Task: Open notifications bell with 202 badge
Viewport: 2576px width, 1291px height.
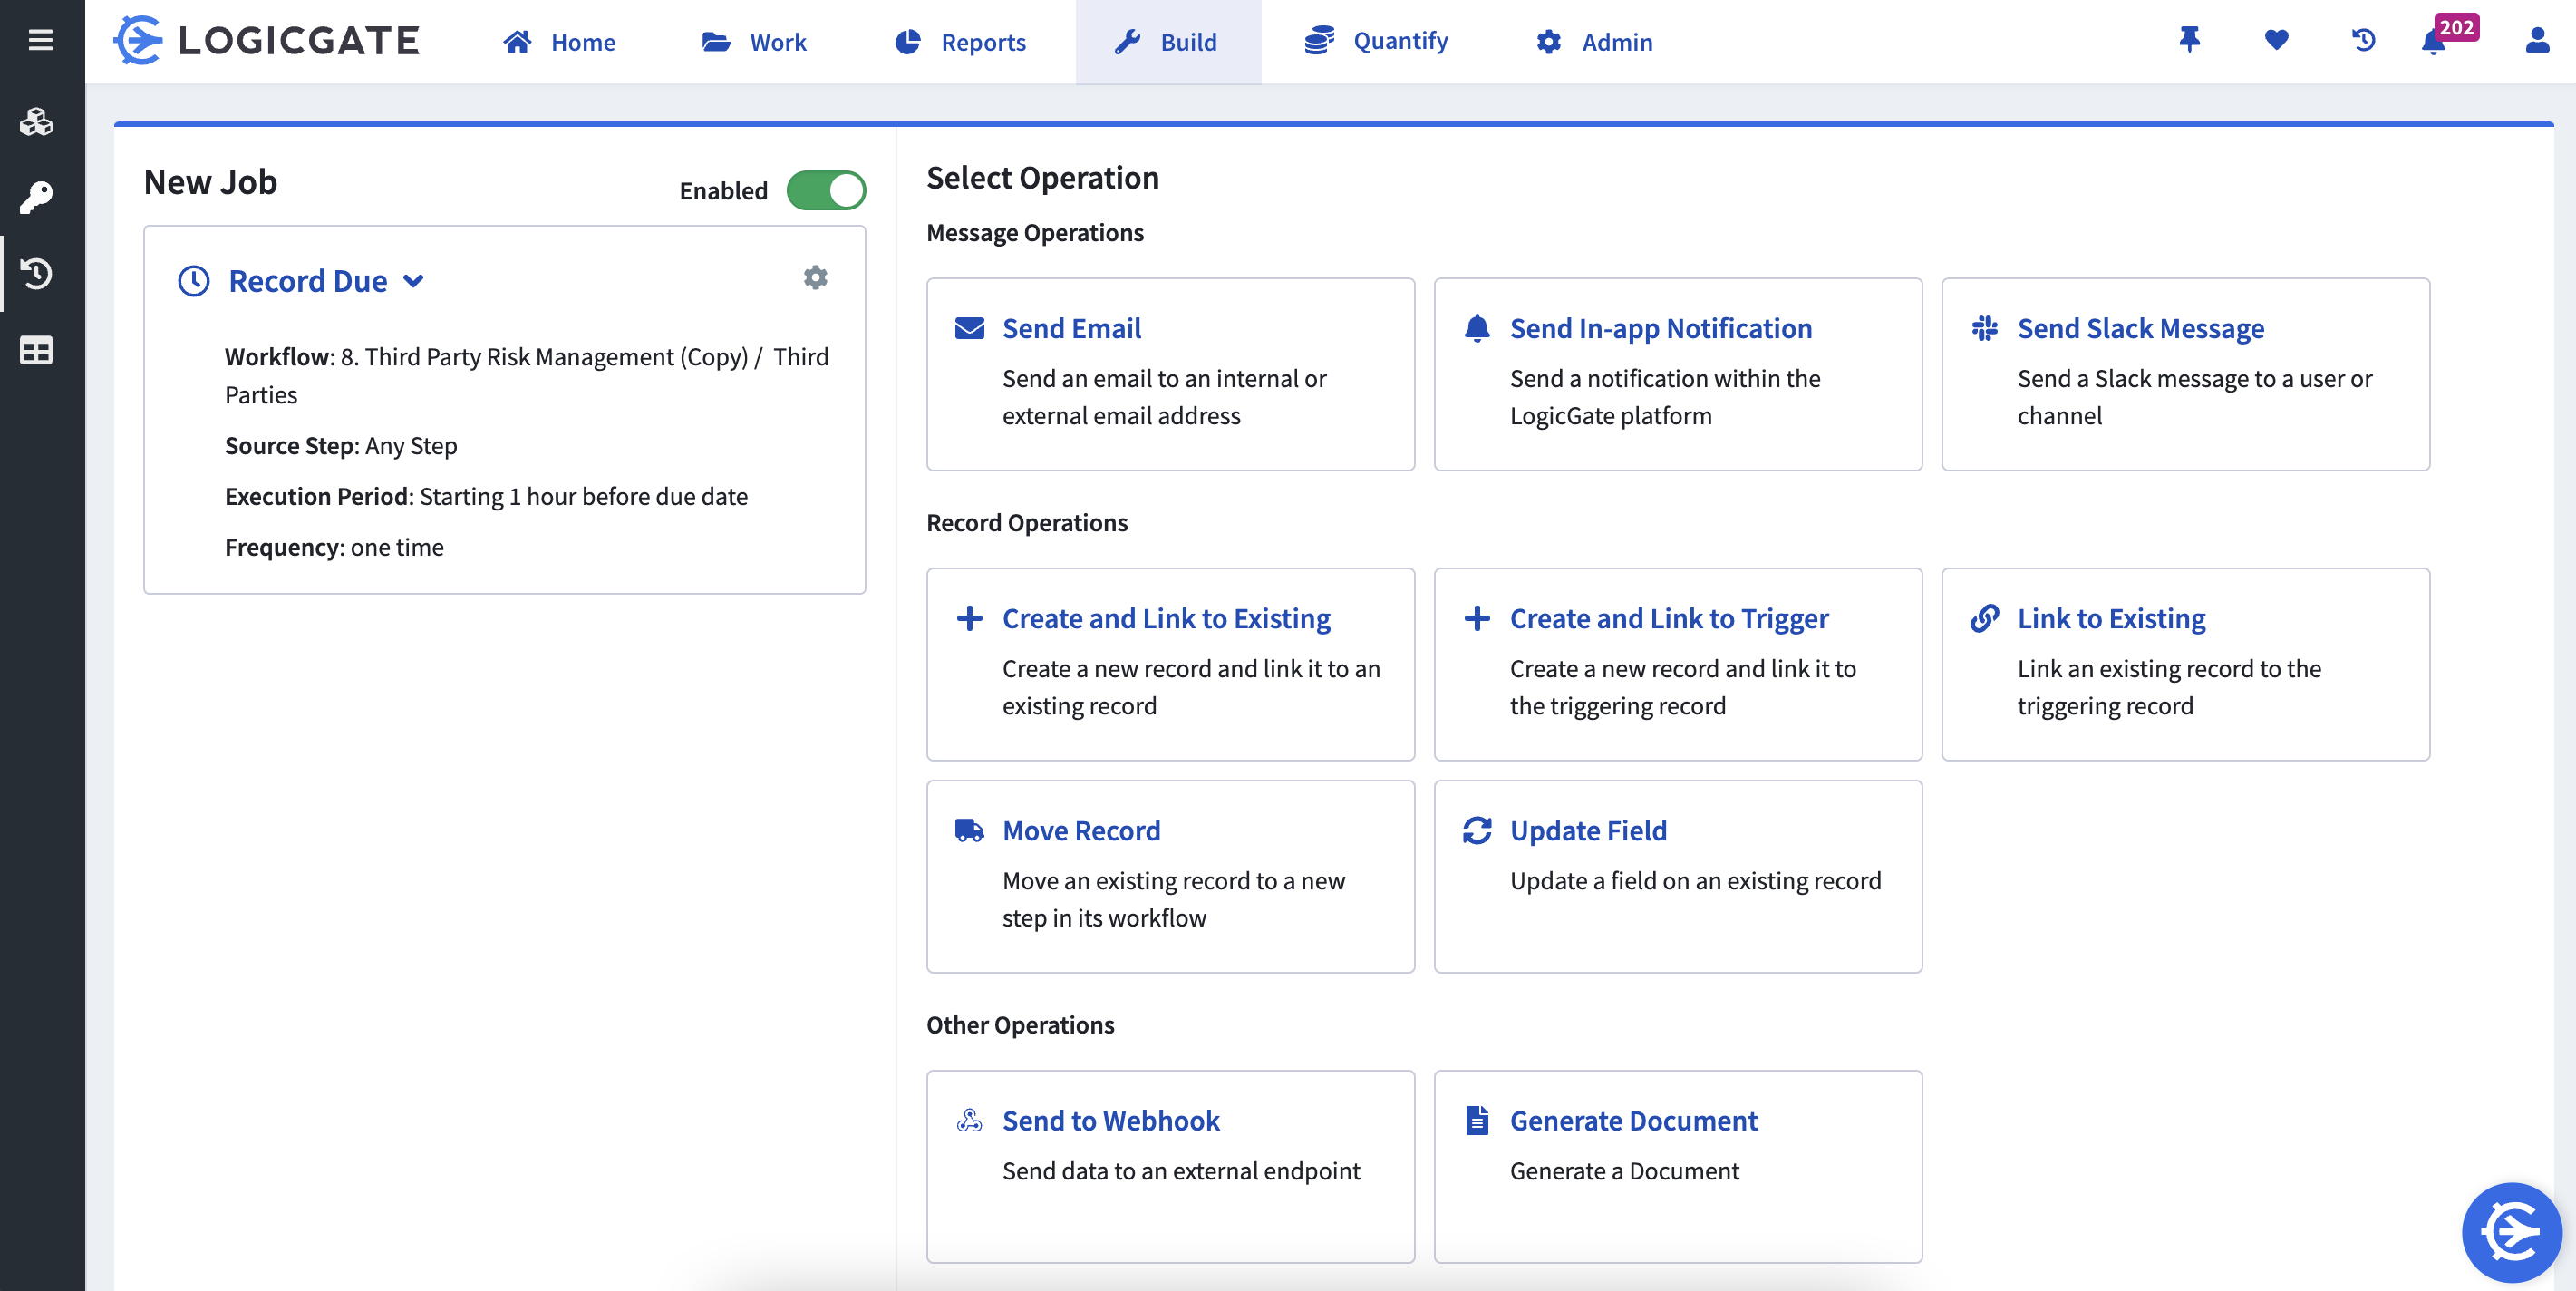Action: click(2434, 42)
